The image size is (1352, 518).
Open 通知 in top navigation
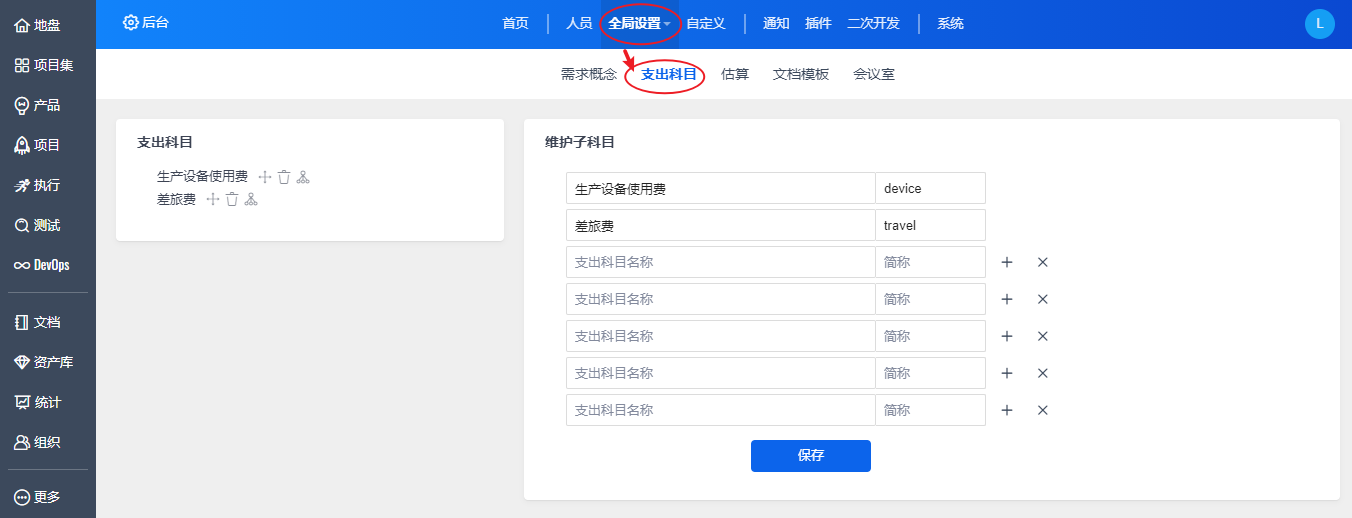pos(776,24)
